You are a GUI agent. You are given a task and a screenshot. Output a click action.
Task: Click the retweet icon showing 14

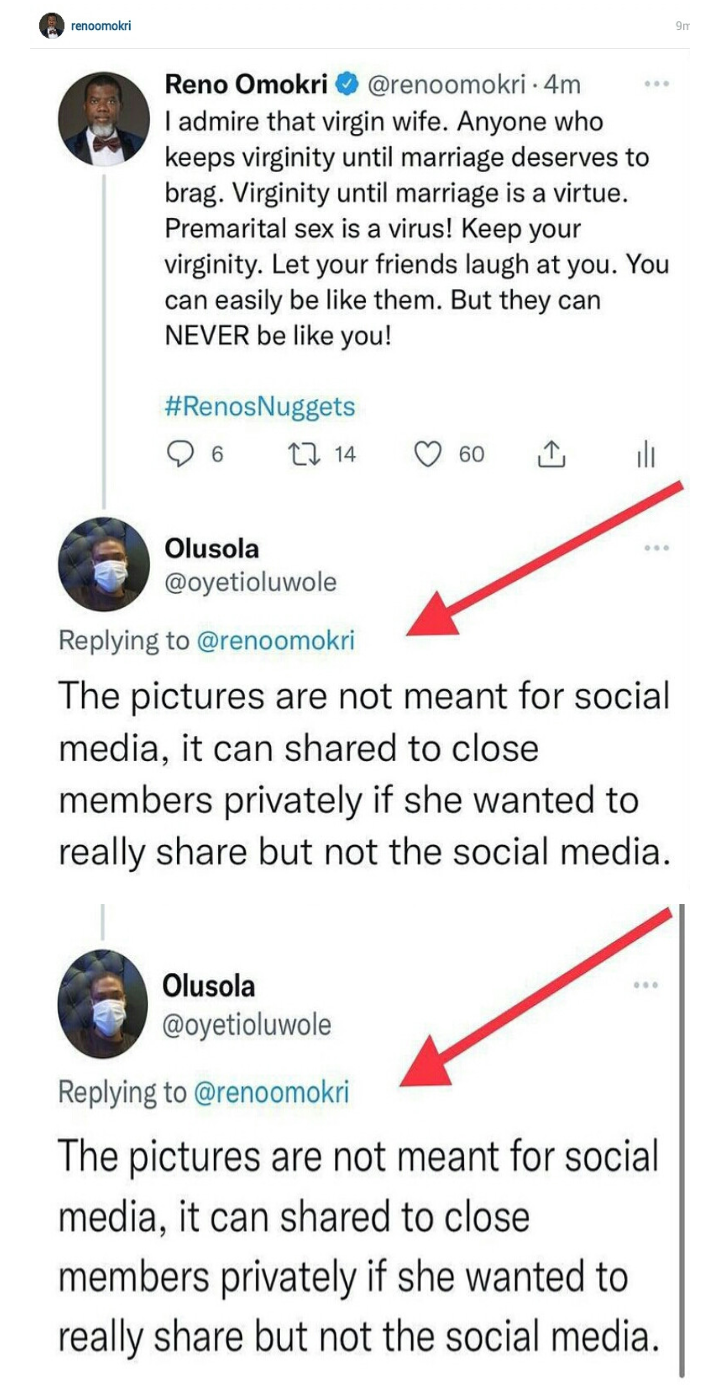299,455
